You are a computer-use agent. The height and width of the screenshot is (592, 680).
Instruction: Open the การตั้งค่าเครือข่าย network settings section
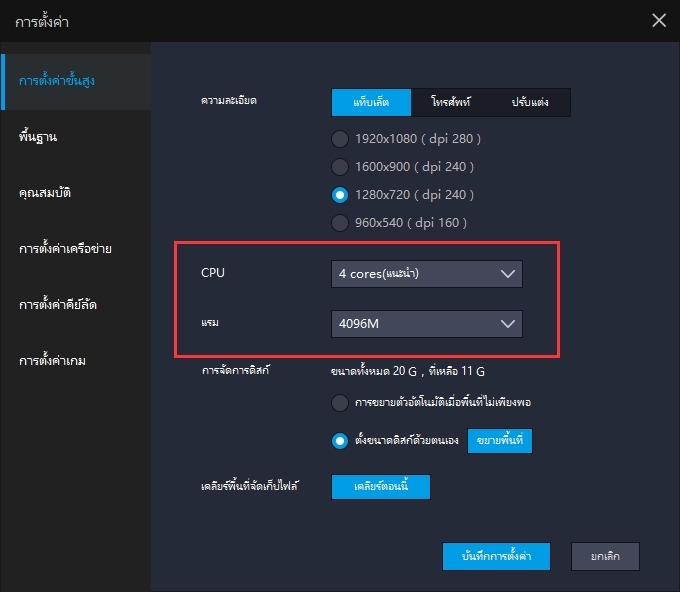point(70,248)
